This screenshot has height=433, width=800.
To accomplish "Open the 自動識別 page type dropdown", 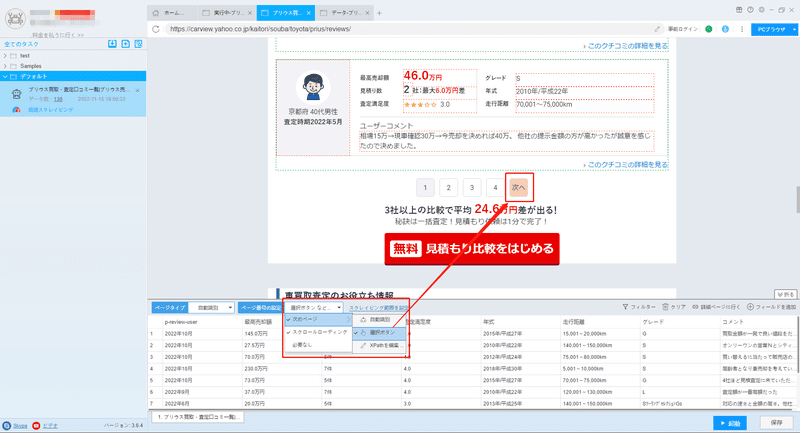I will pos(212,308).
